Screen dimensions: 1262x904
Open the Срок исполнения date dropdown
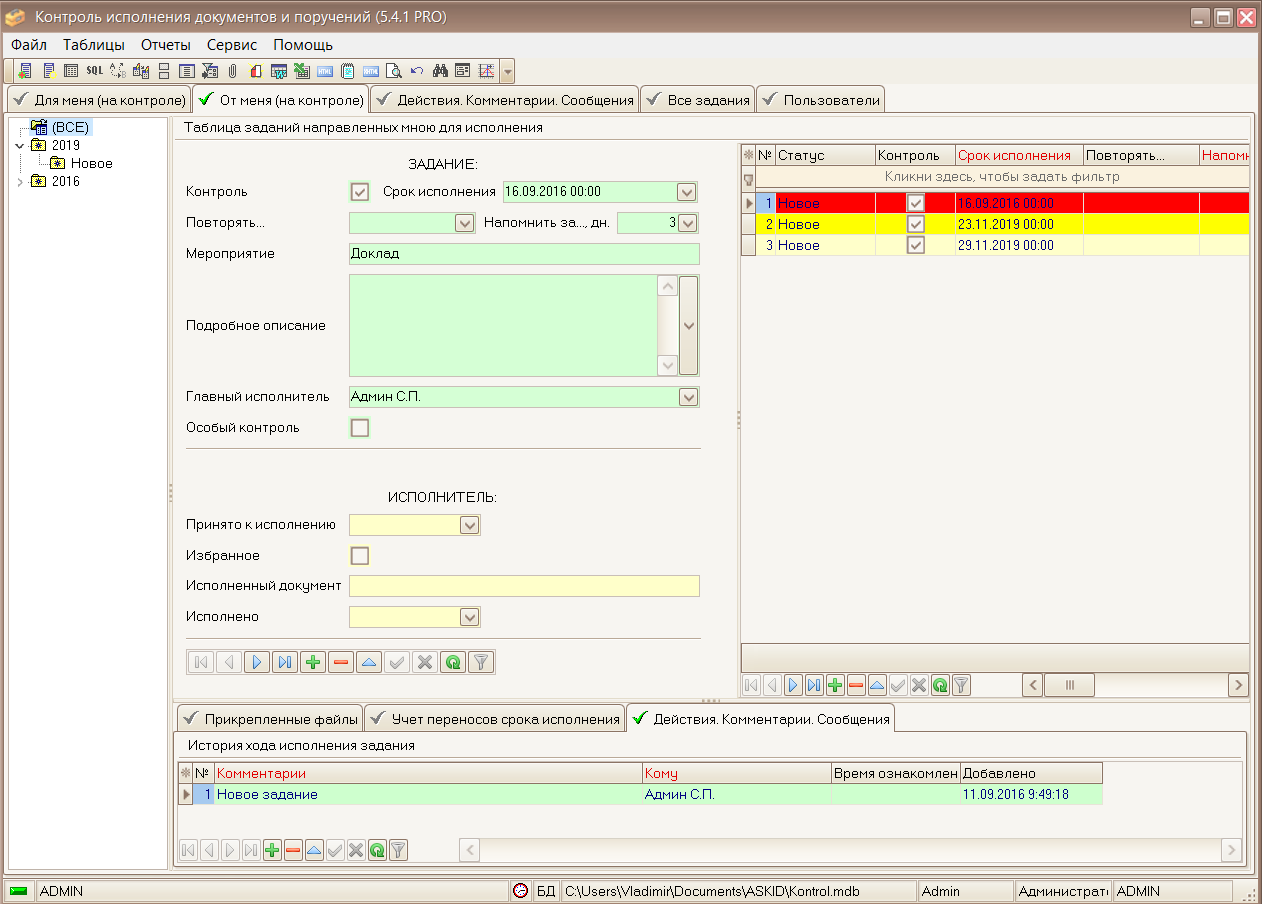686,192
